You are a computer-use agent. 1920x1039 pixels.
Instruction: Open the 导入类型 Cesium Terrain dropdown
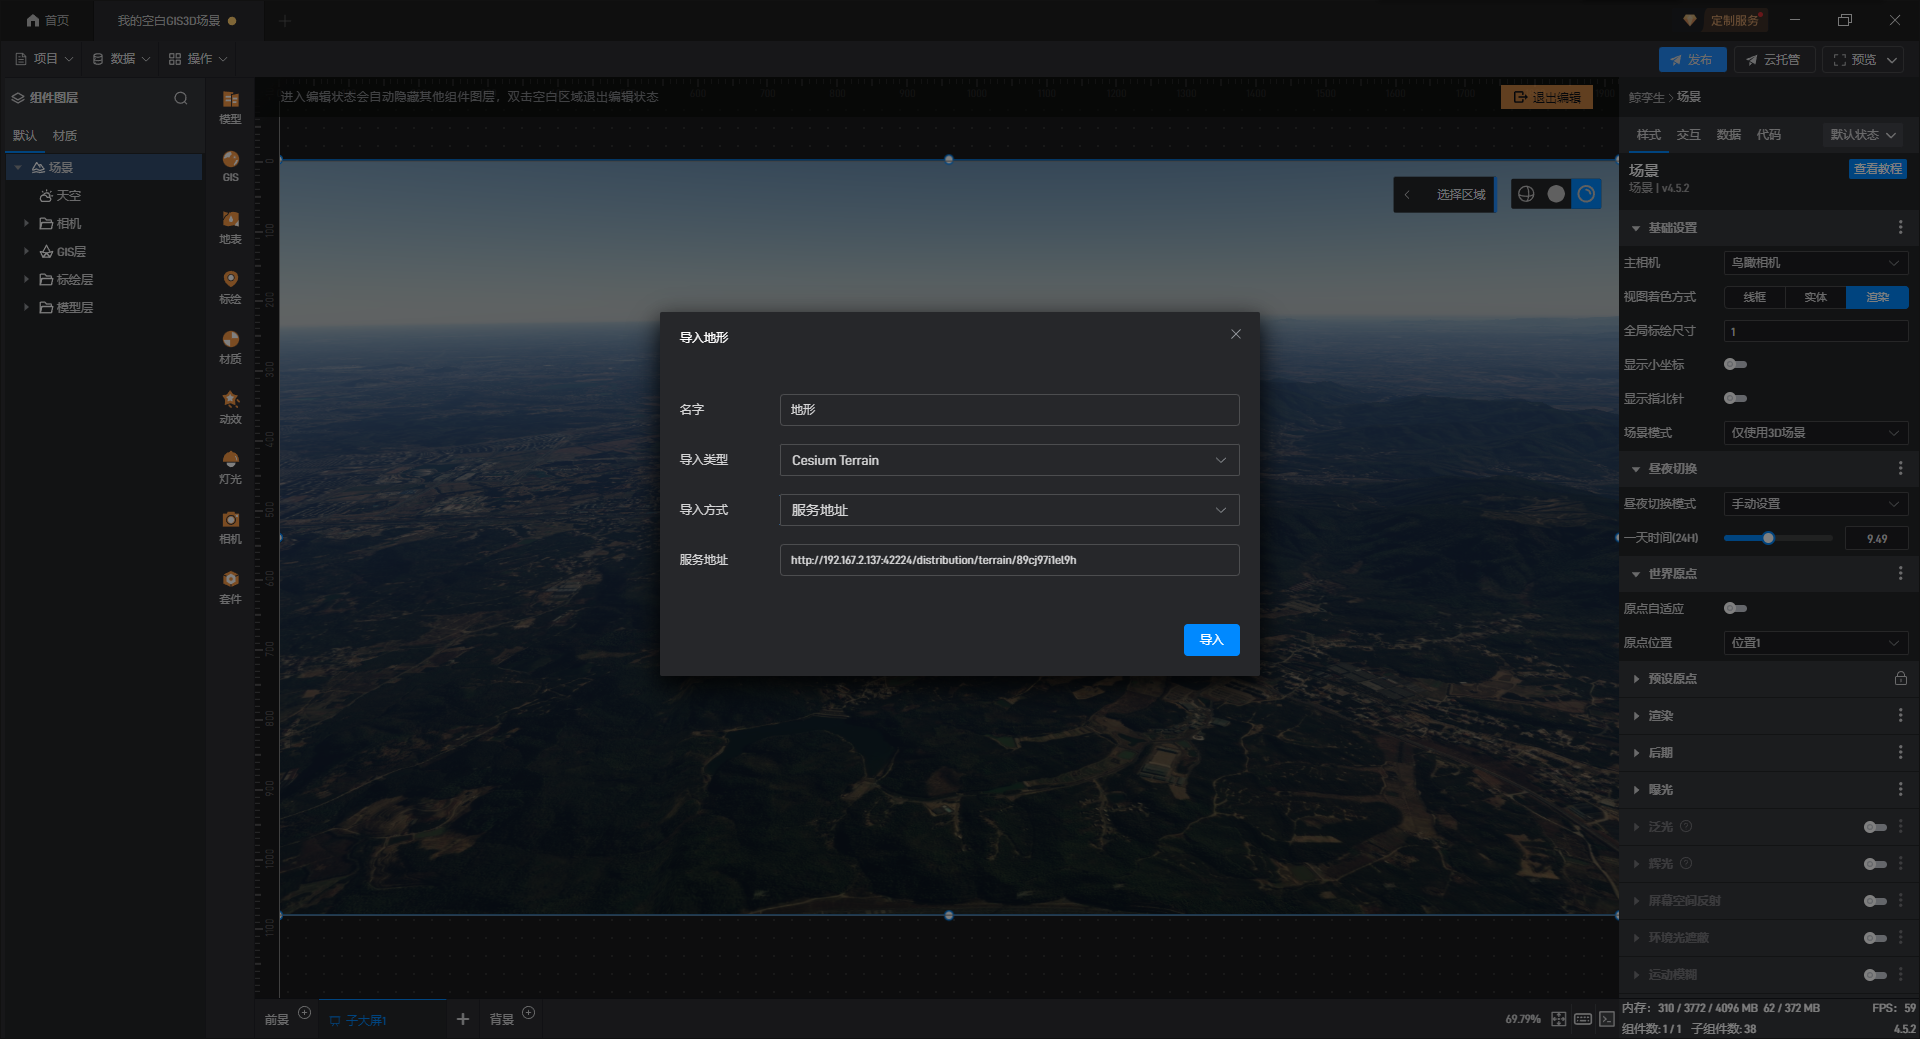tap(1009, 460)
